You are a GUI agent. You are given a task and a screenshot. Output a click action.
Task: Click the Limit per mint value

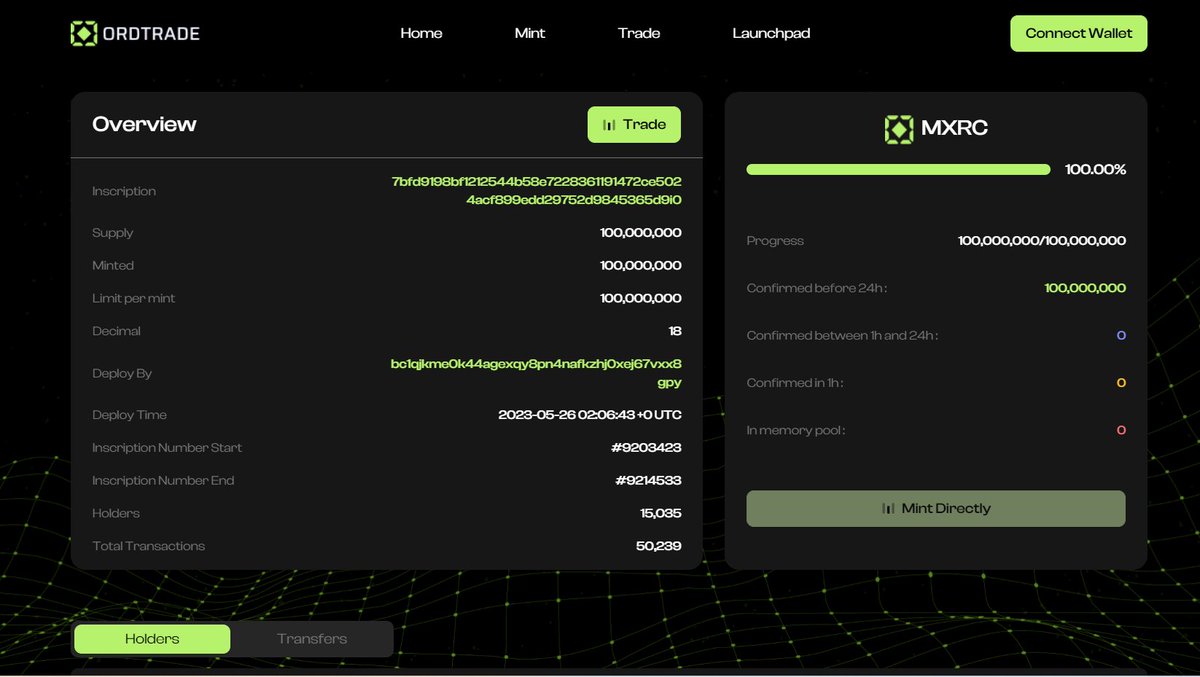tap(641, 298)
